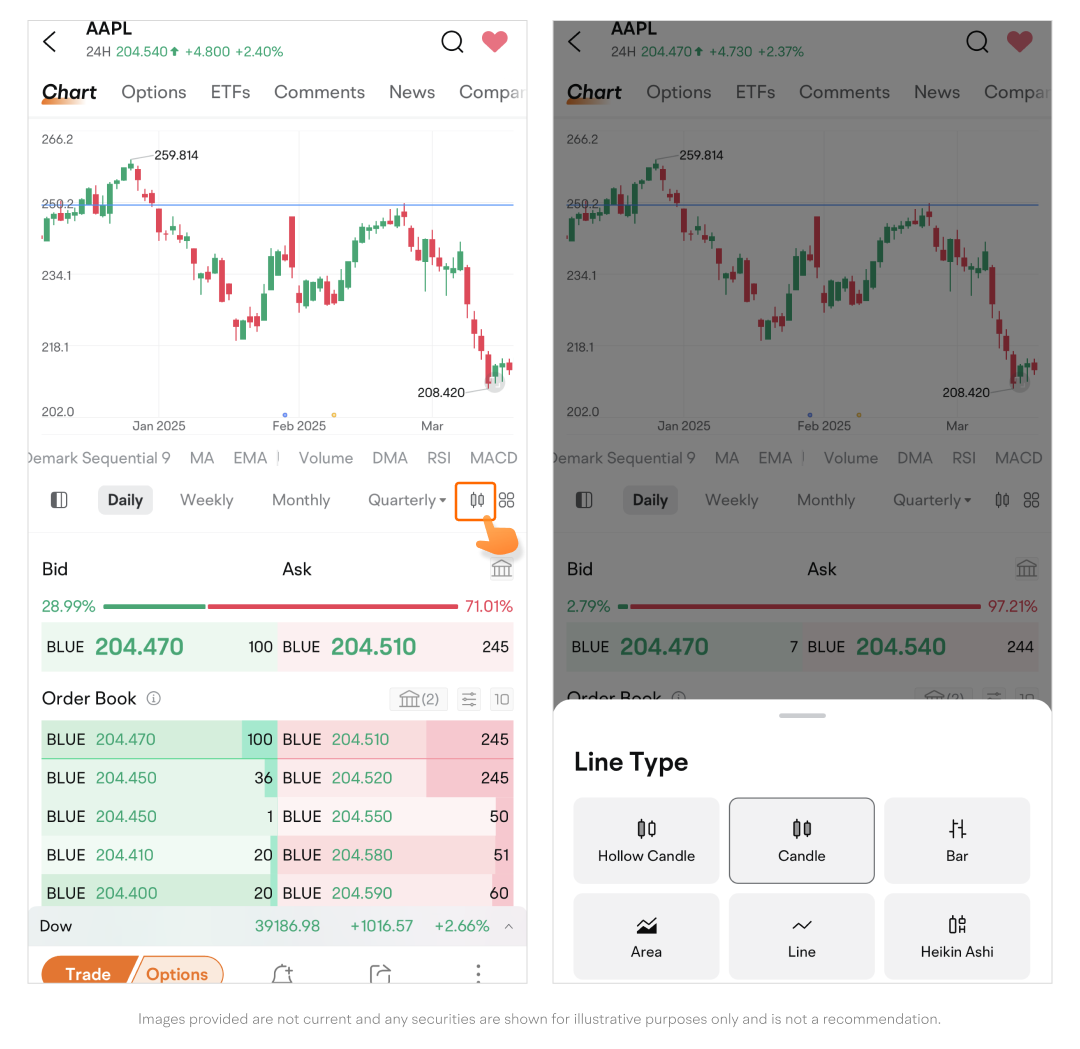Screen dimensions: 1080x1049
Task: Open the Order Book filter settings icon
Action: [x=468, y=699]
